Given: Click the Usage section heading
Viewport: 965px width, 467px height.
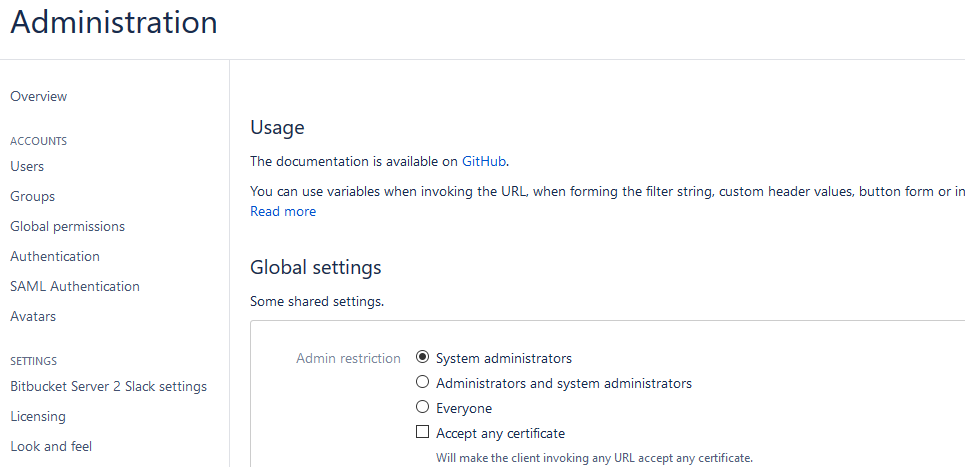Looking at the screenshot, I should point(277,127).
